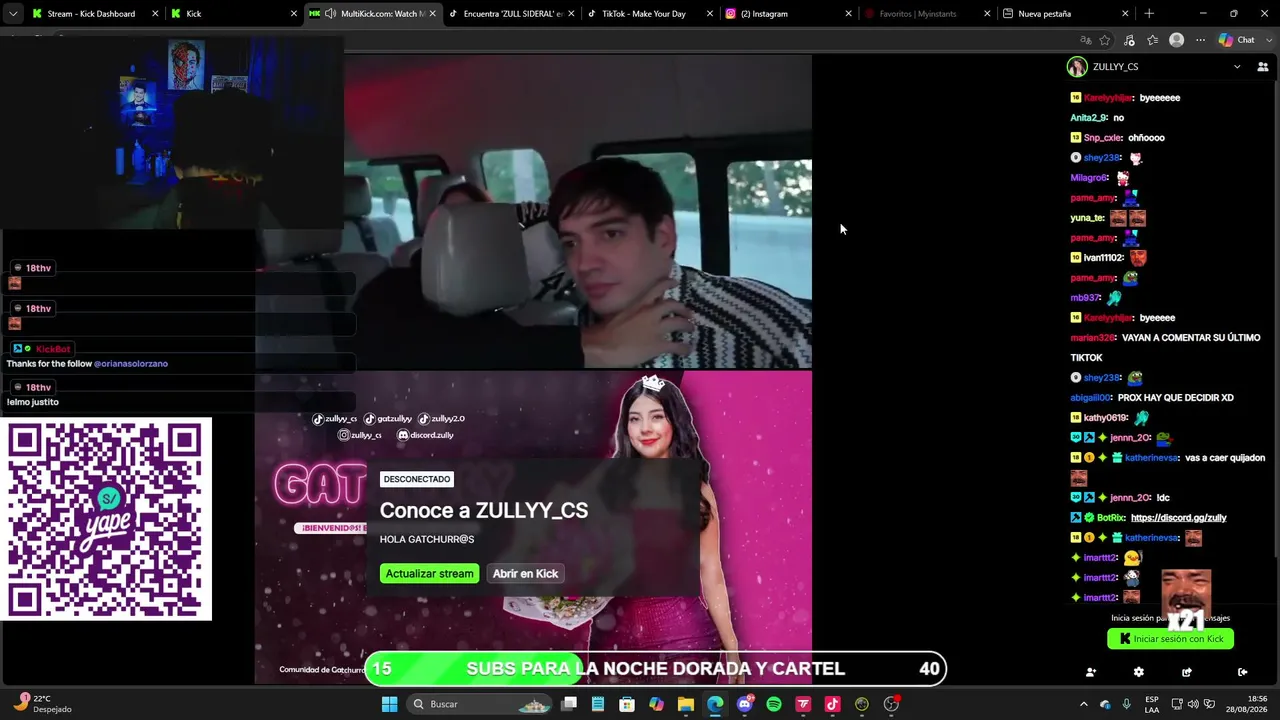This screenshot has width=1280, height=720.
Task: Open the media control icon in toolbar
Action: [1129, 40]
